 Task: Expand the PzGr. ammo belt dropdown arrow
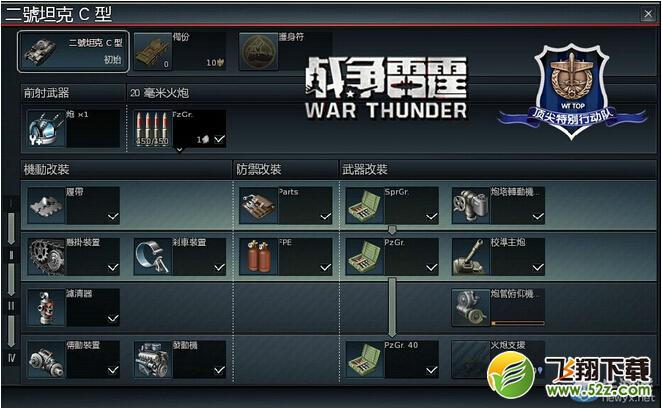click(x=179, y=149)
